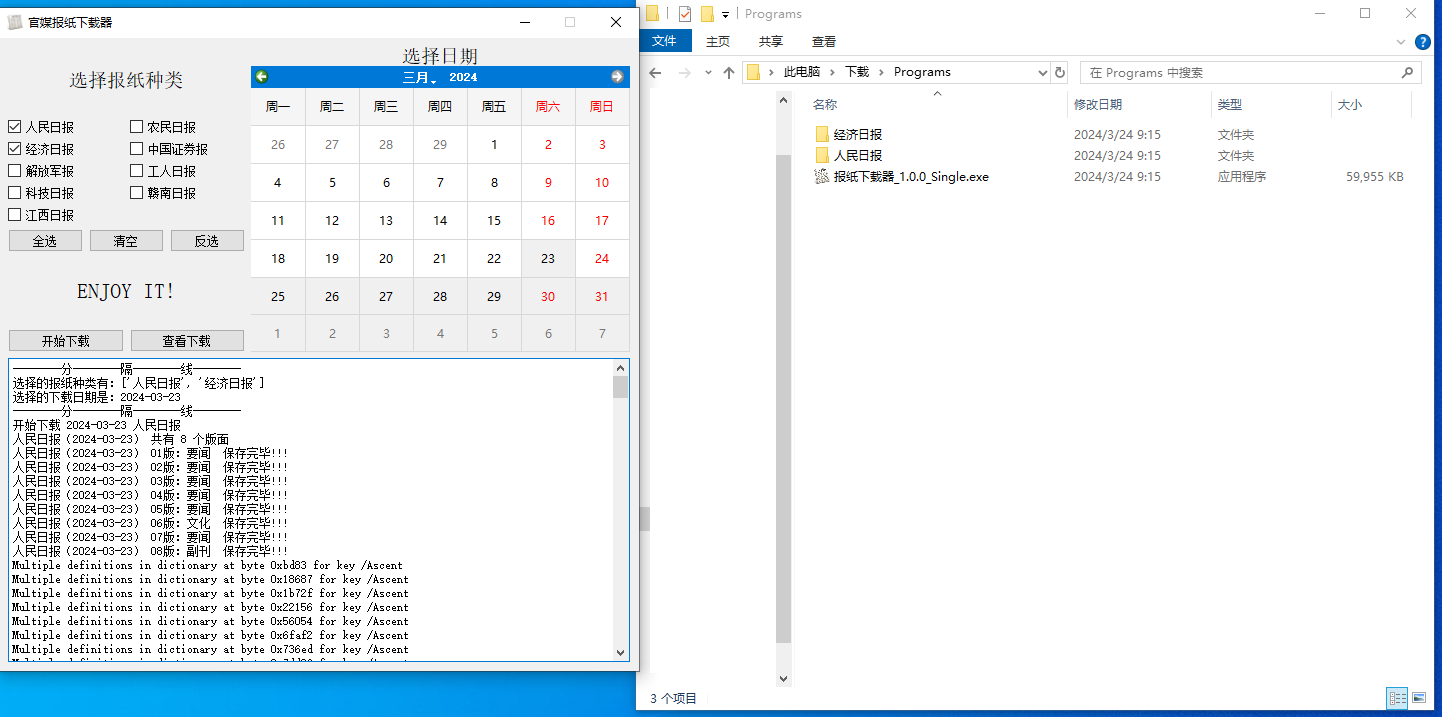Switch Explorer to large icons view
This screenshot has height=717, width=1442.
(1420, 698)
